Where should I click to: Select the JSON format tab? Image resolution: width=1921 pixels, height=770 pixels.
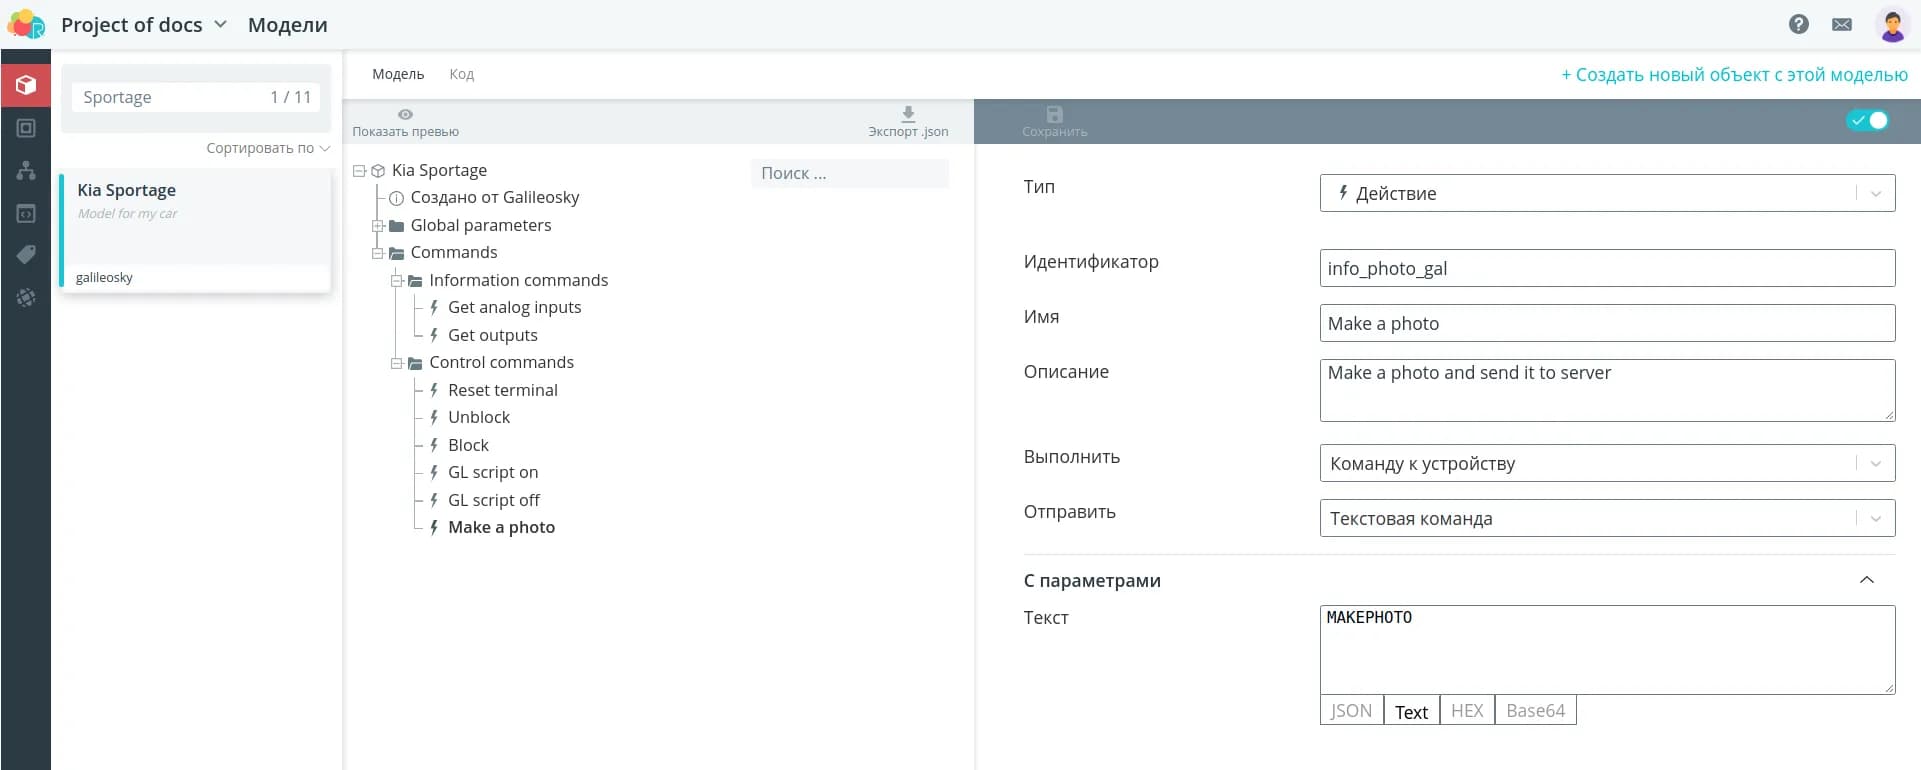(x=1351, y=711)
